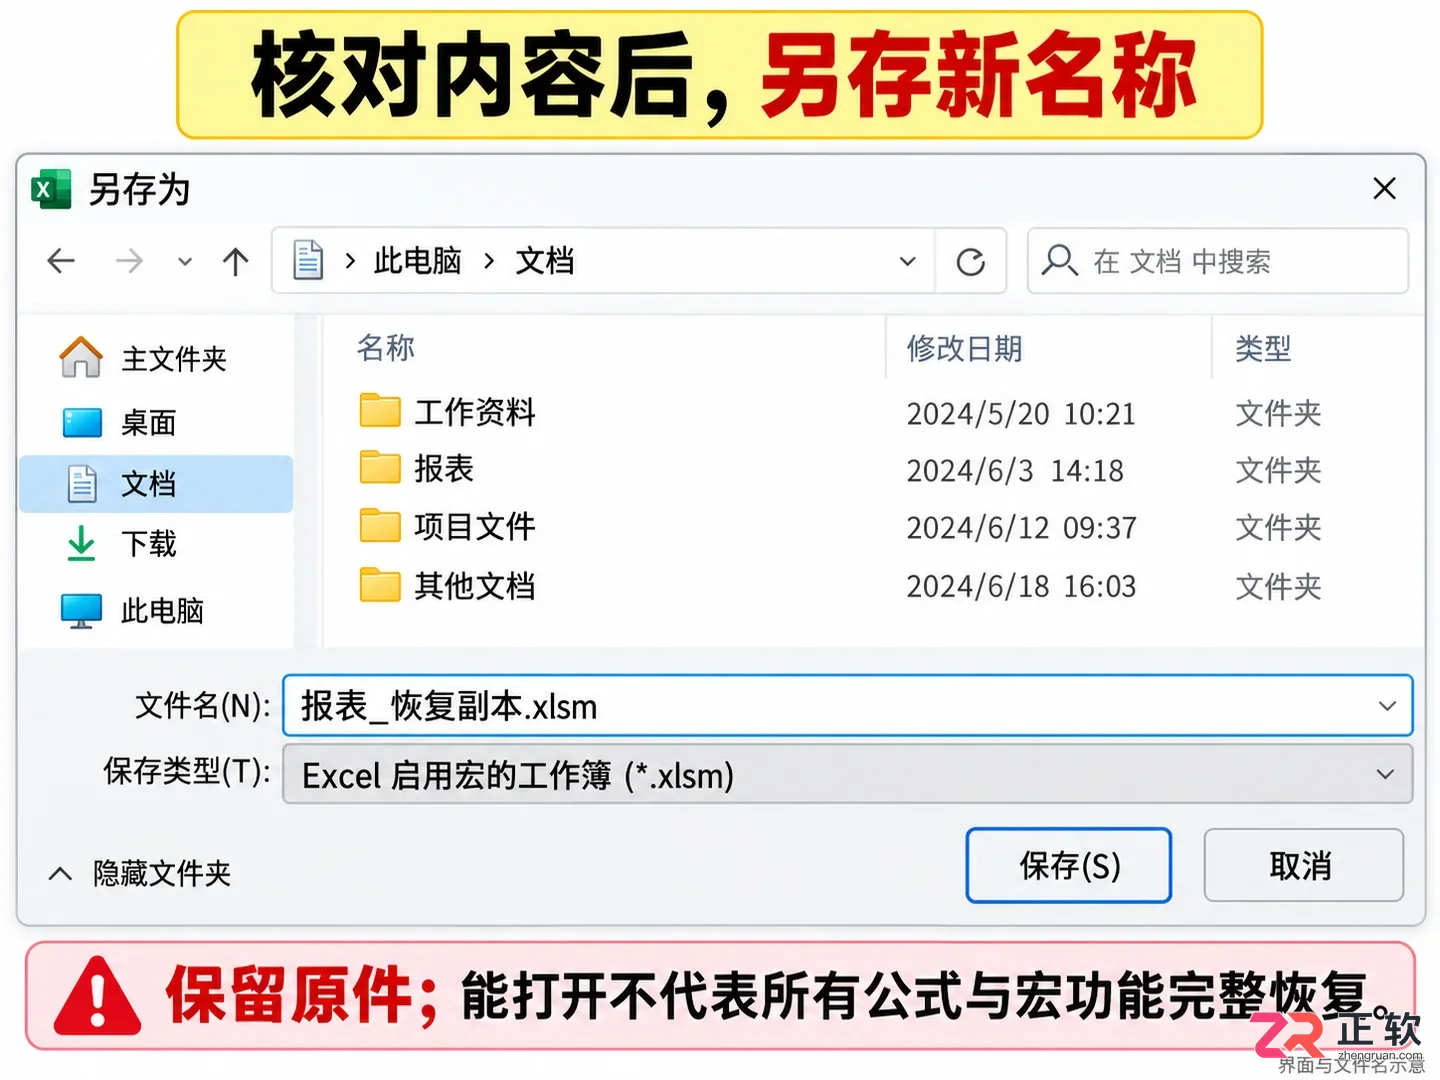Click 此电脑 in the address path
Image resolution: width=1440 pixels, height=1080 pixels.
click(x=417, y=261)
